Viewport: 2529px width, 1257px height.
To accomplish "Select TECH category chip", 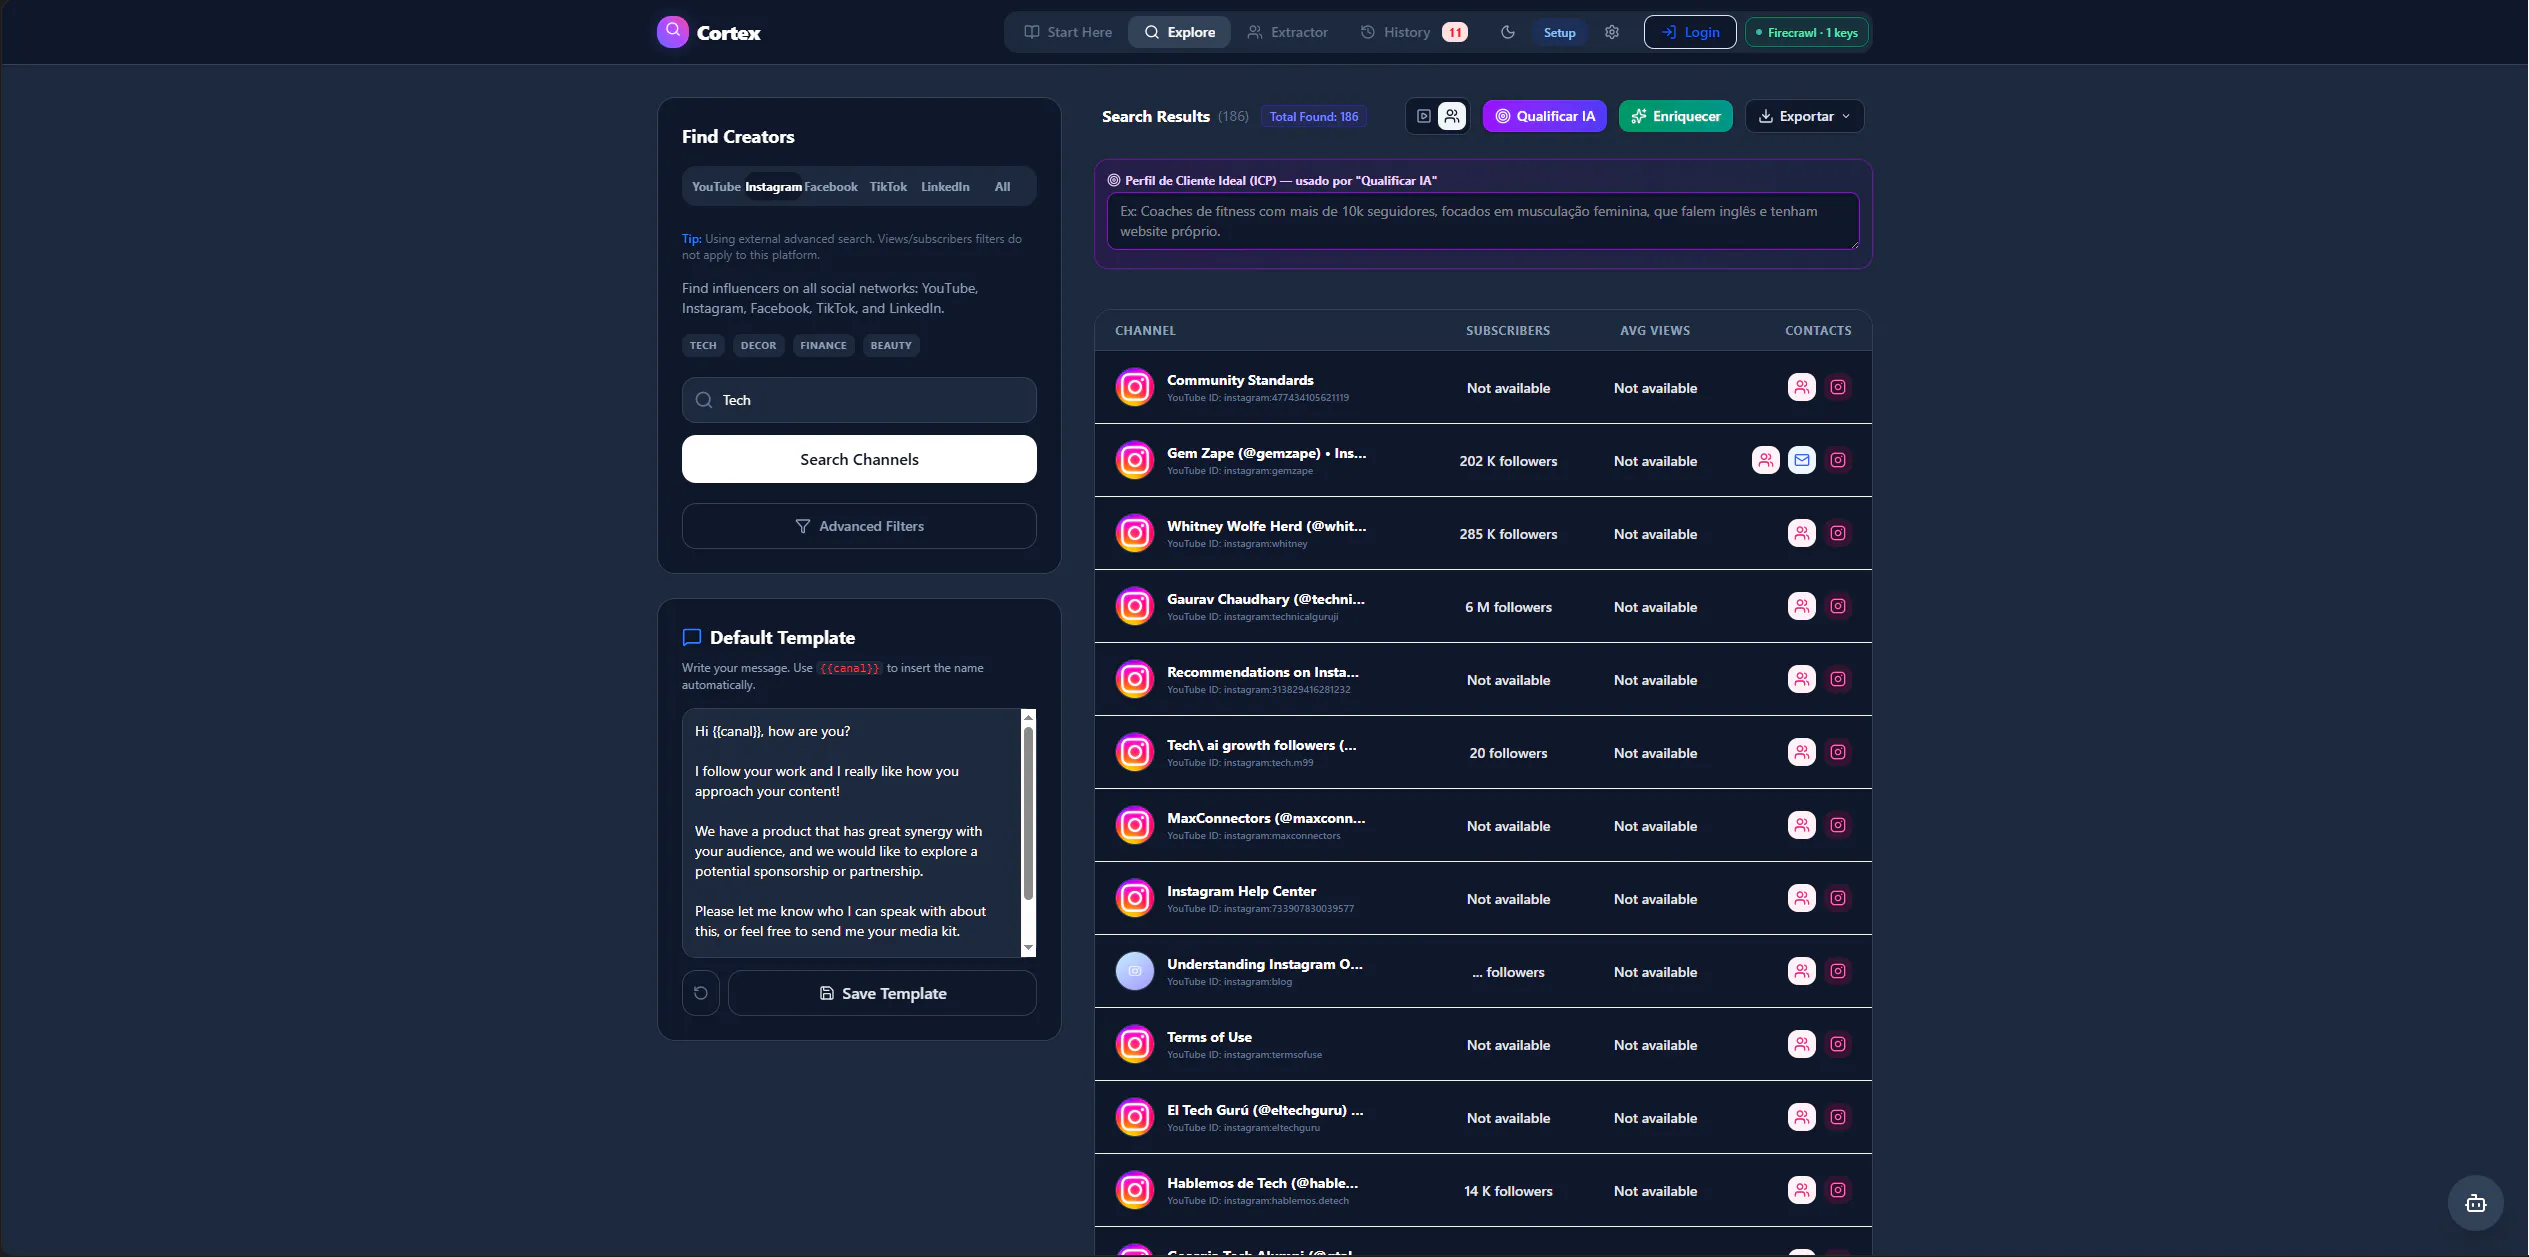I will pyautogui.click(x=703, y=345).
